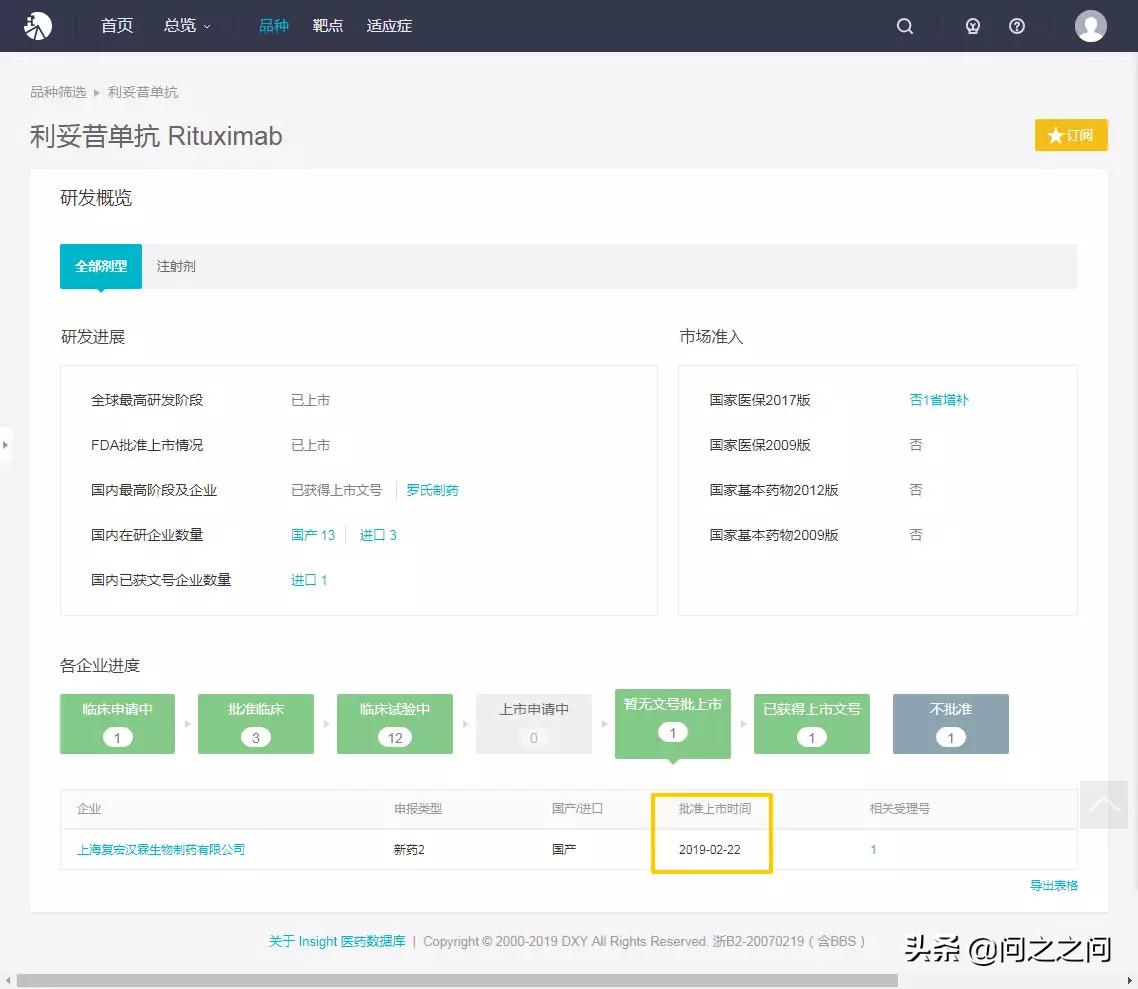Open the 总览 dropdown menu

187,26
